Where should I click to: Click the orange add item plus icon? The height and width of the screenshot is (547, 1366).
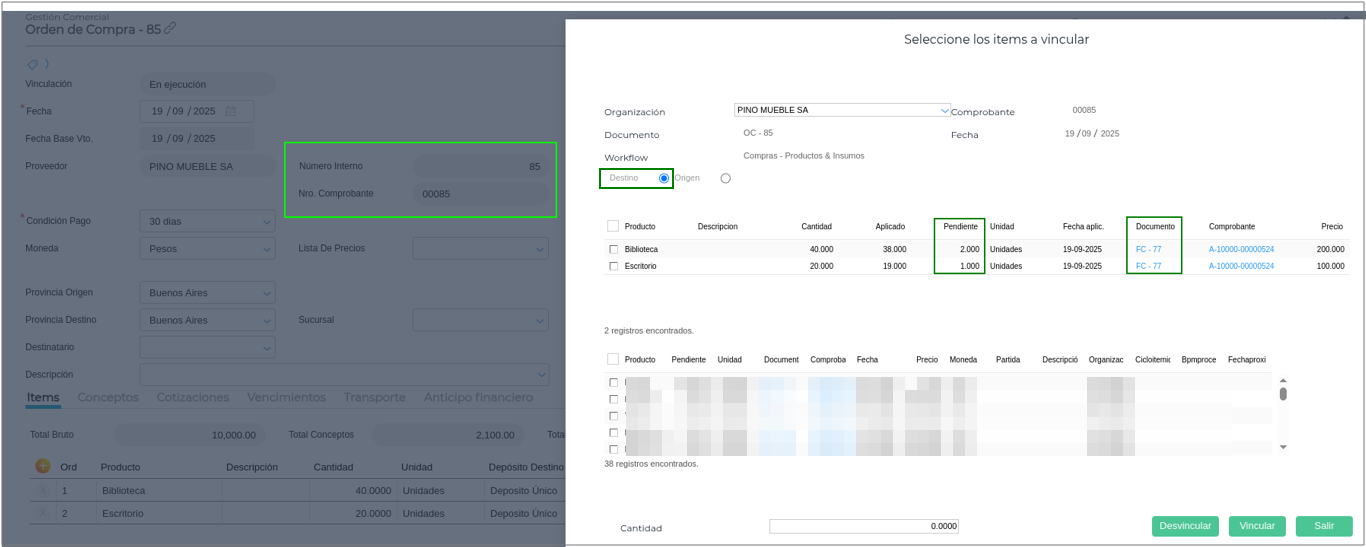[43, 466]
